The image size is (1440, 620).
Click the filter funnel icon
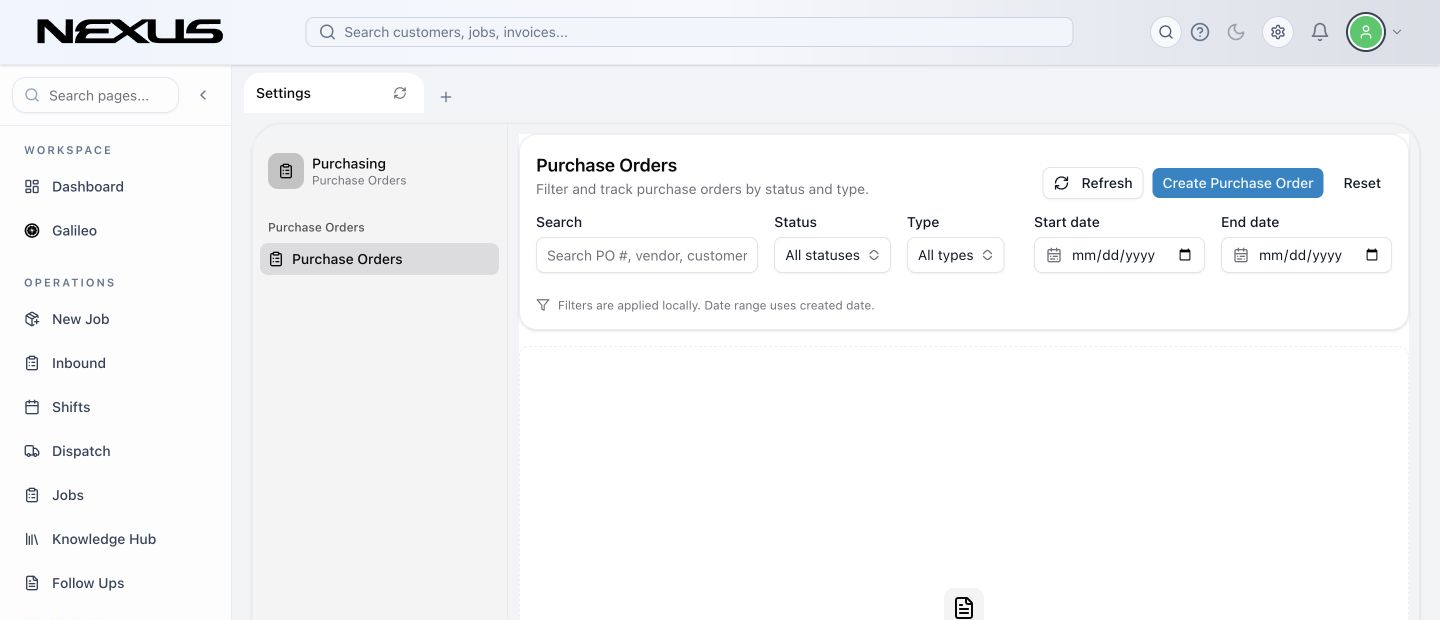point(543,305)
